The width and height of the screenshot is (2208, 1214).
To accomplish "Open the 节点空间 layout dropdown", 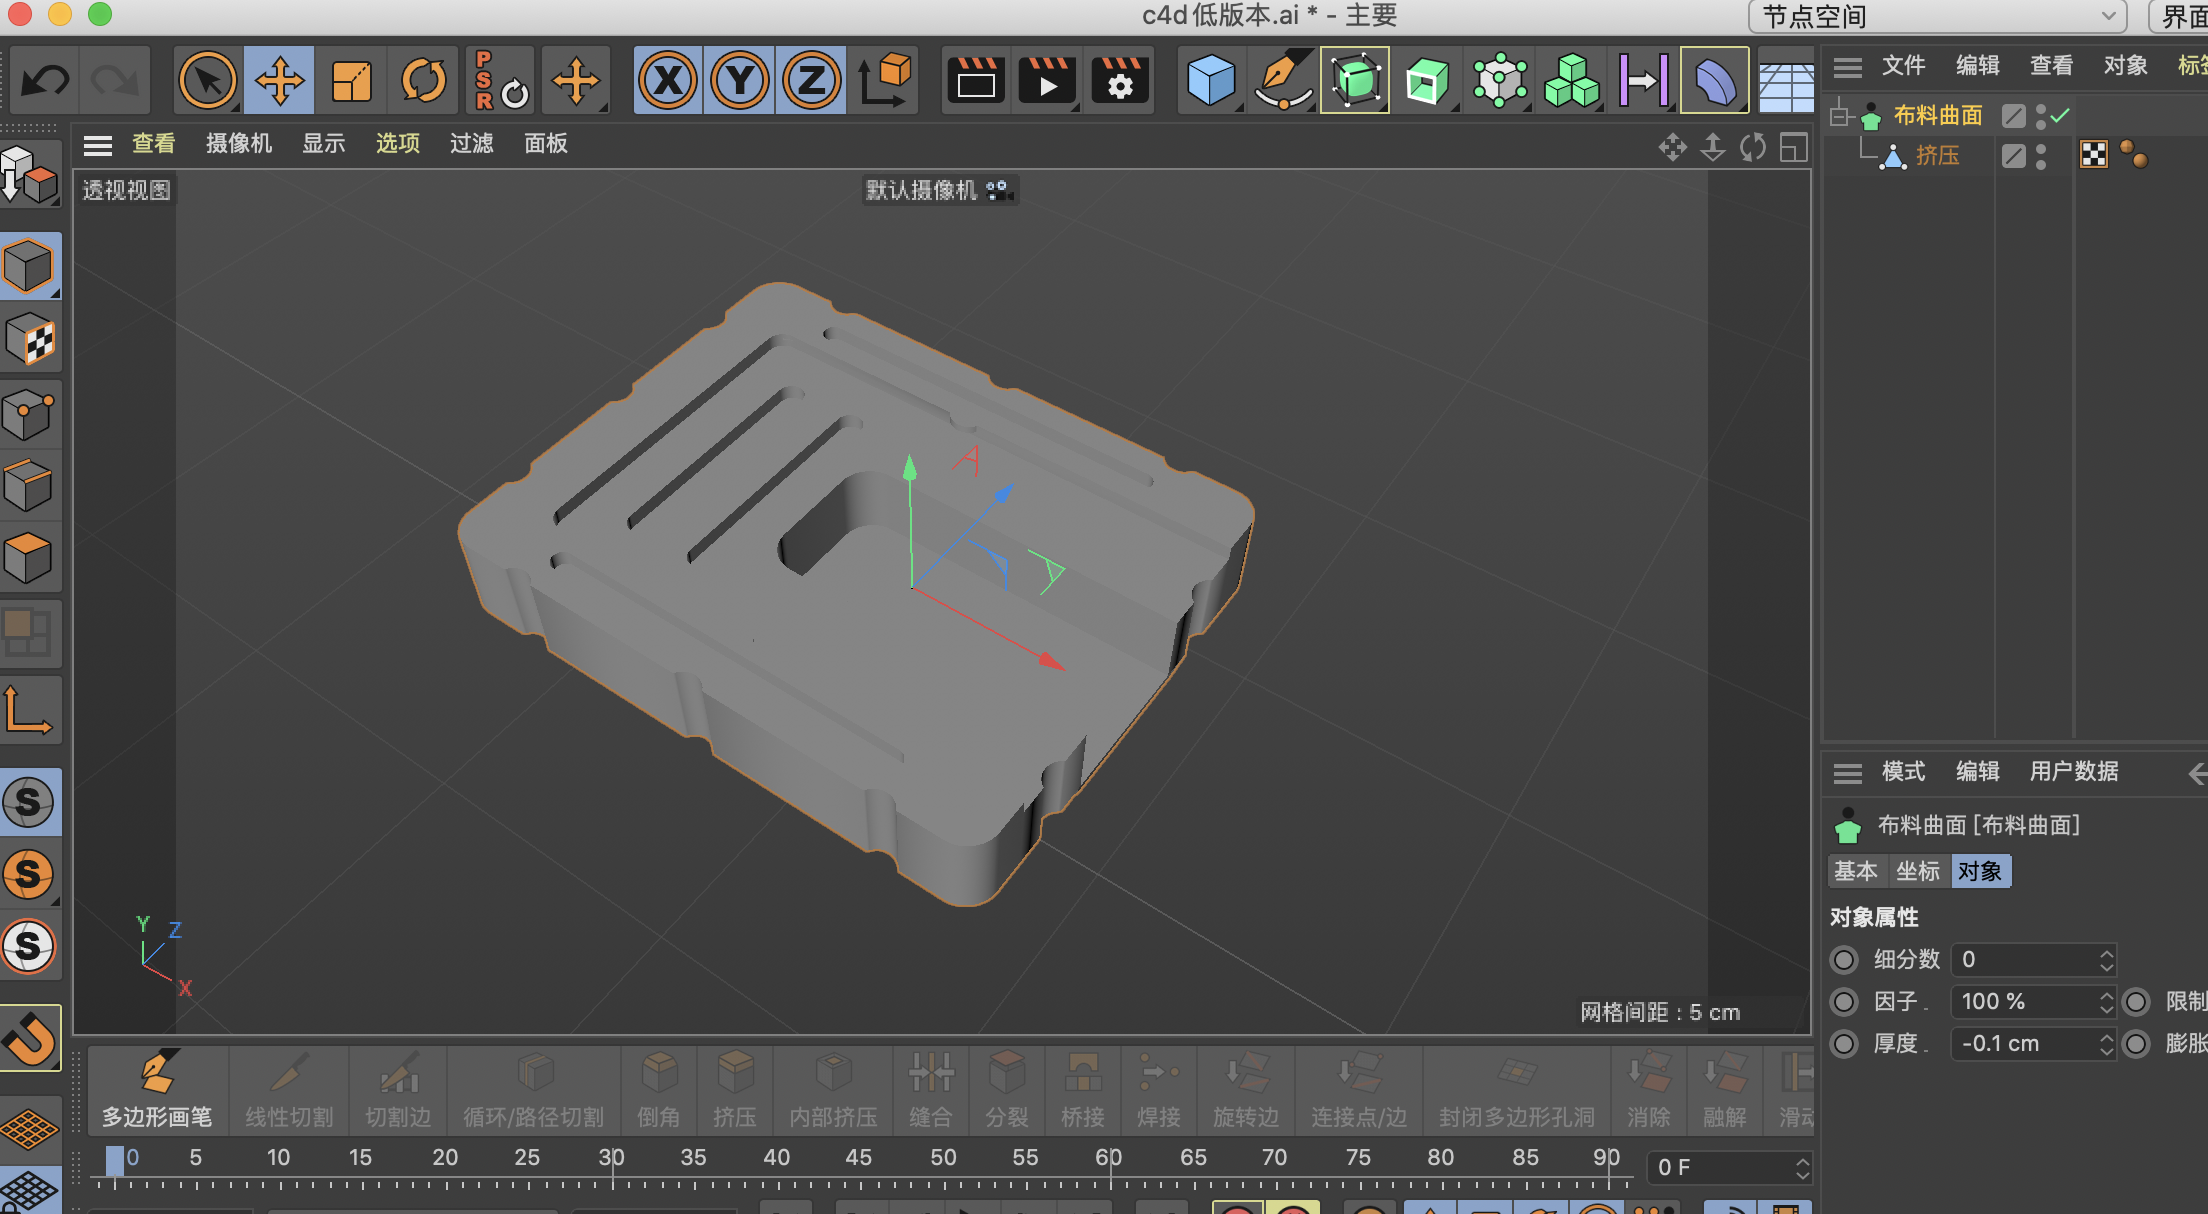I will [1936, 16].
